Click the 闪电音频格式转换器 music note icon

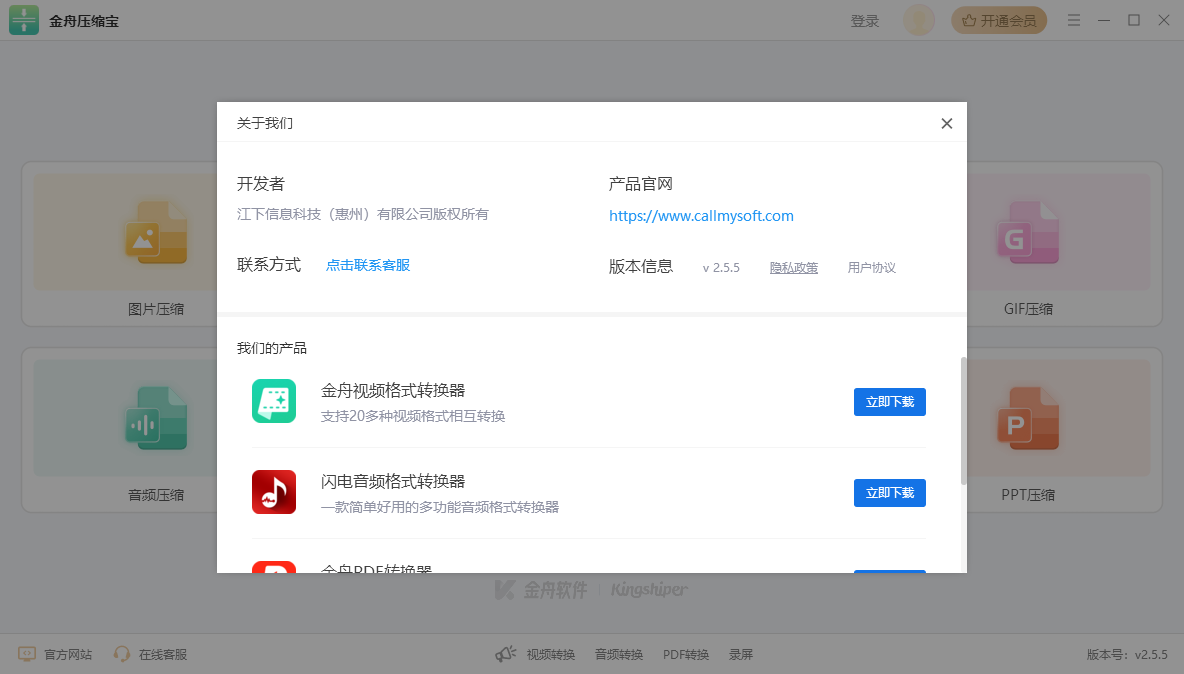[274, 492]
